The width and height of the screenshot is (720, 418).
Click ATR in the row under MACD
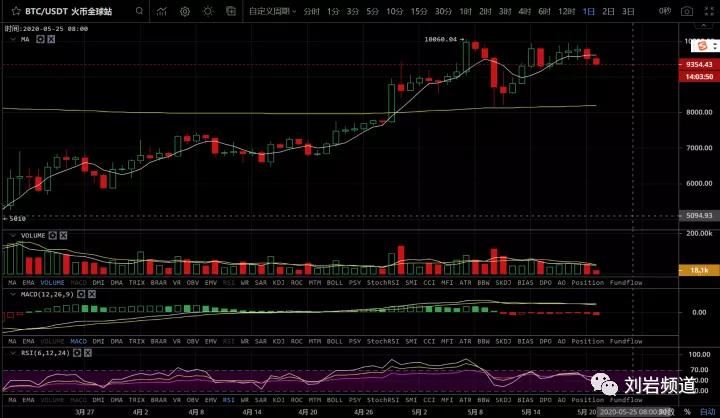click(x=465, y=341)
